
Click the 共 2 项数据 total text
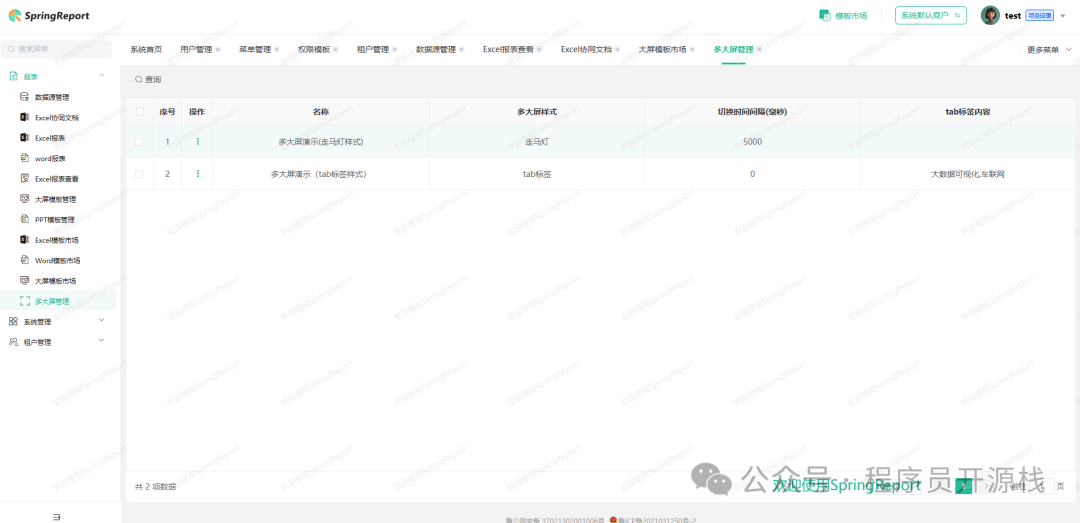[x=155, y=486]
